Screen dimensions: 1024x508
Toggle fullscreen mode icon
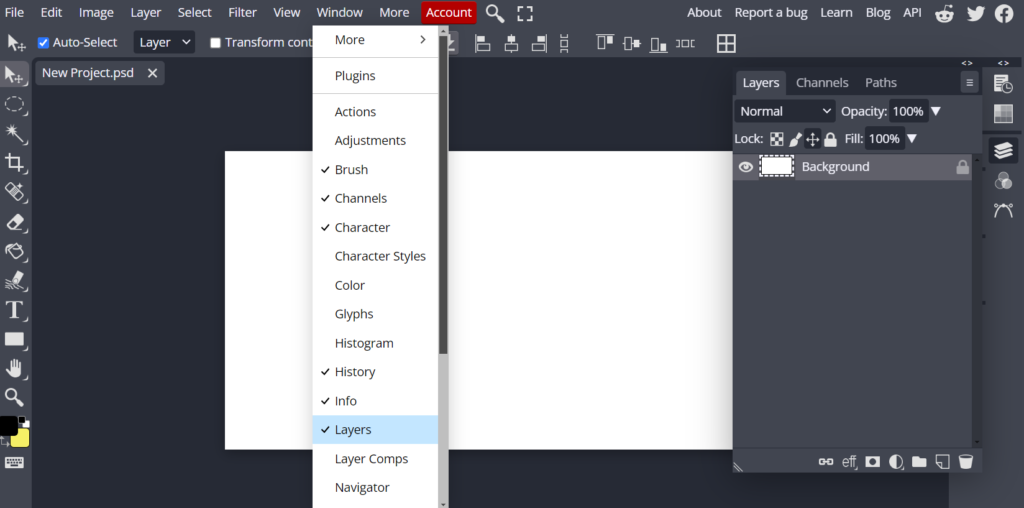[524, 12]
